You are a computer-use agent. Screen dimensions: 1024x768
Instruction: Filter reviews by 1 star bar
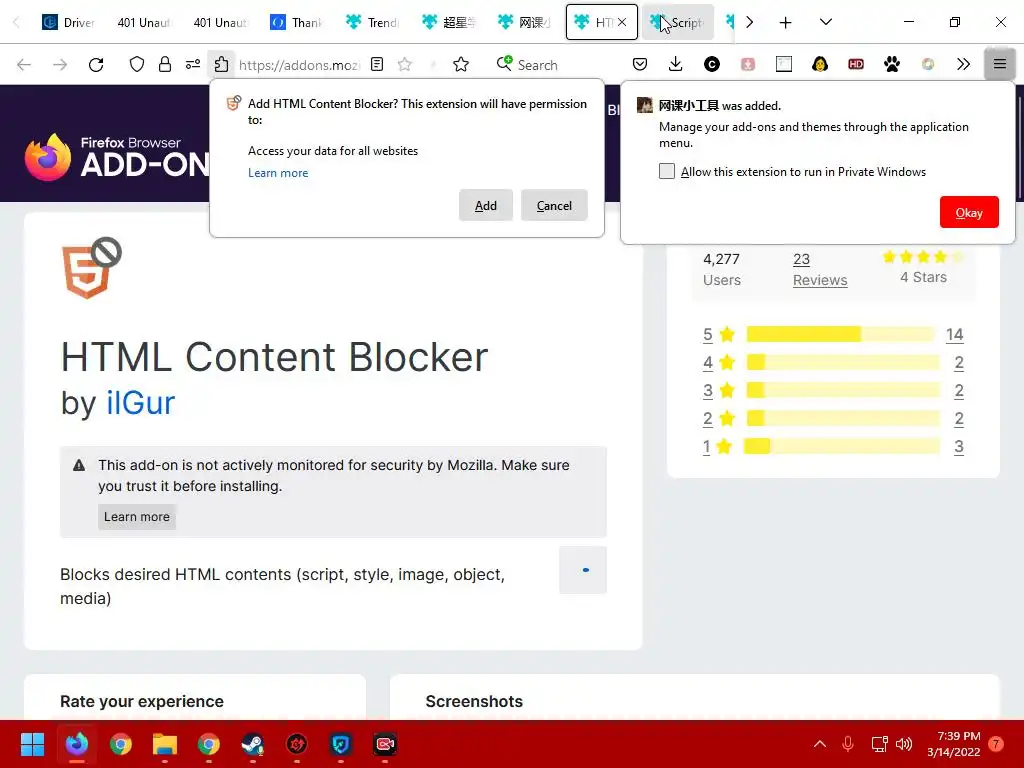pyautogui.click(x=841, y=447)
